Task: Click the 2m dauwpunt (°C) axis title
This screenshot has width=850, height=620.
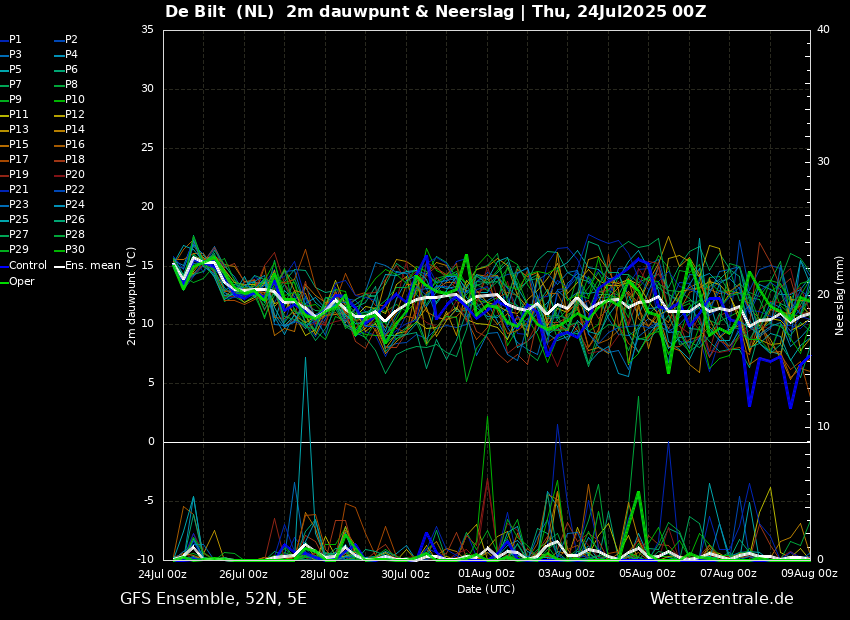Action: [x=131, y=296]
